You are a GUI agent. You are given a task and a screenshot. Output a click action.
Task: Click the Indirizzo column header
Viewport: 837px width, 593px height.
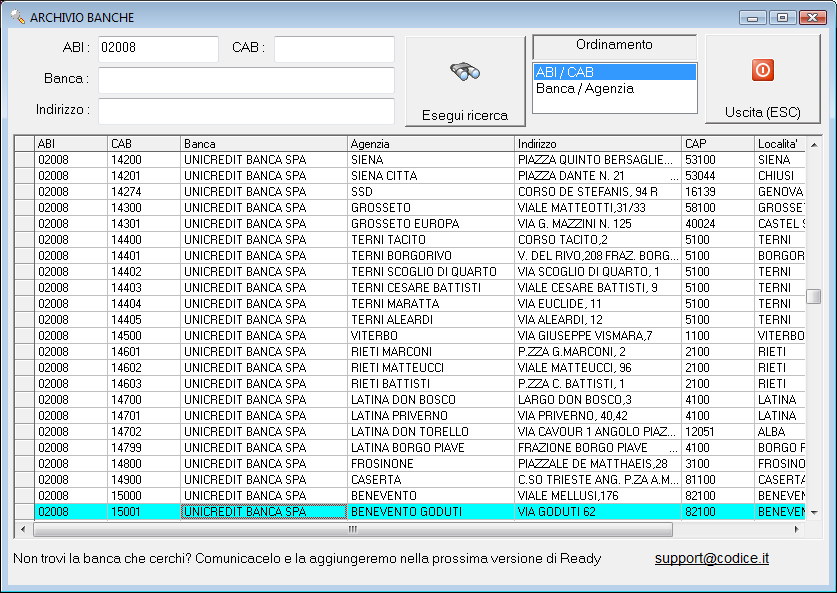(x=598, y=144)
